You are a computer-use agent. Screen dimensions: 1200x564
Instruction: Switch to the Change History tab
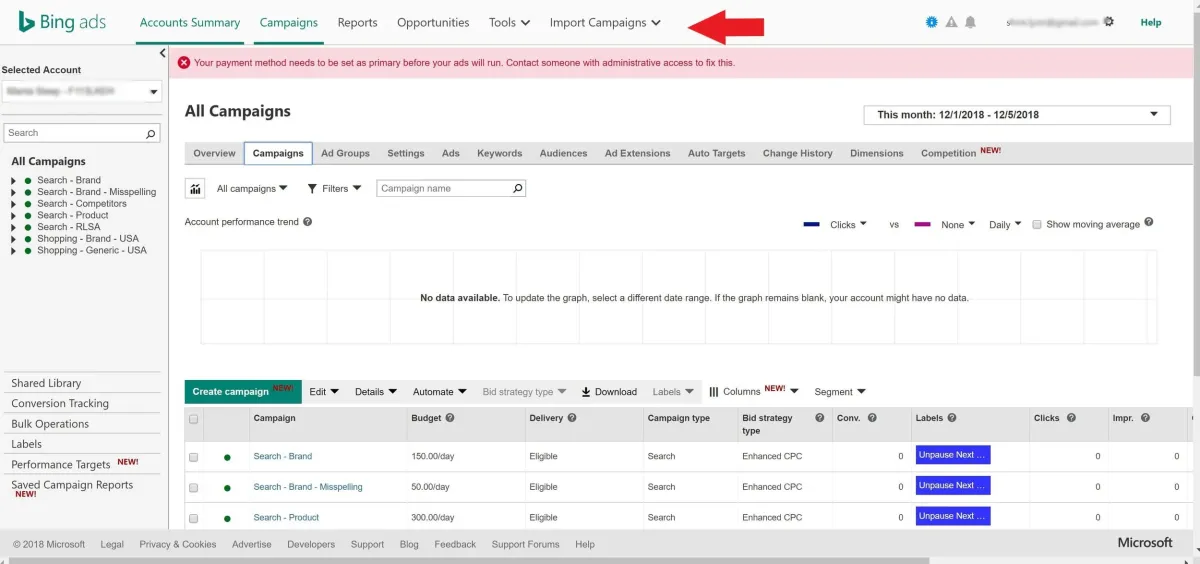797,153
